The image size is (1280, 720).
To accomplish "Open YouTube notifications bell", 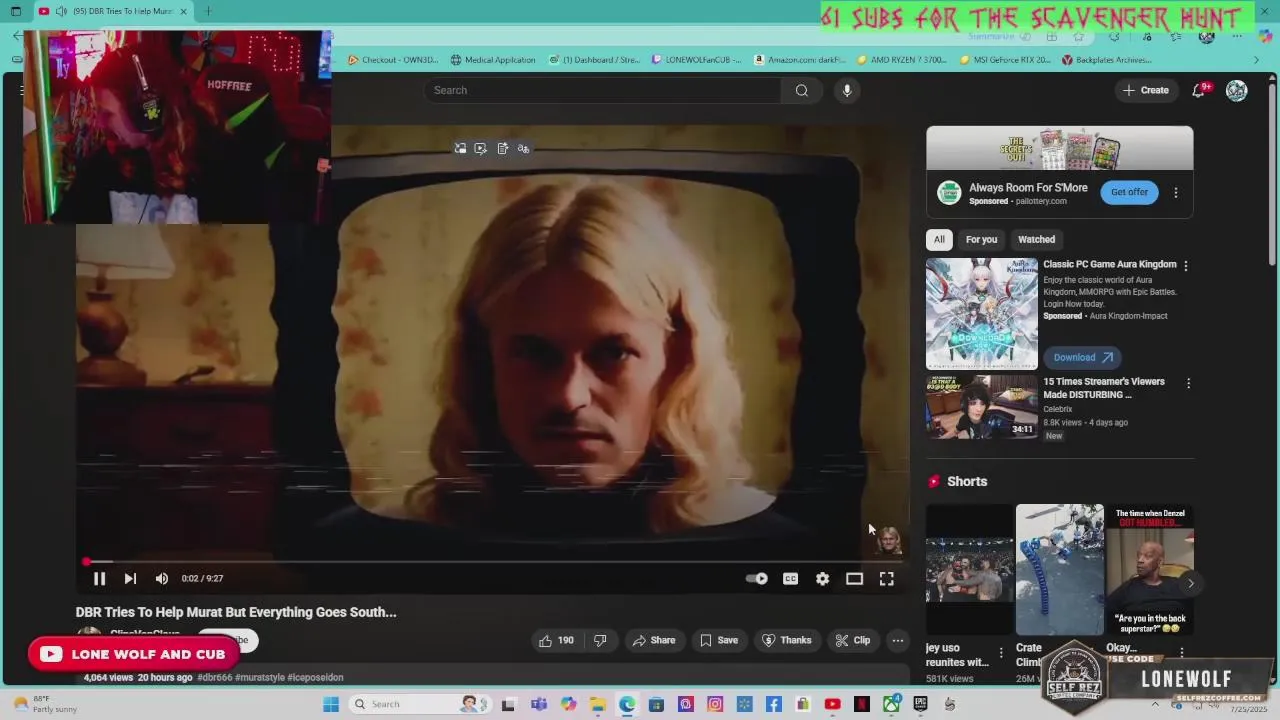I will coord(1199,90).
